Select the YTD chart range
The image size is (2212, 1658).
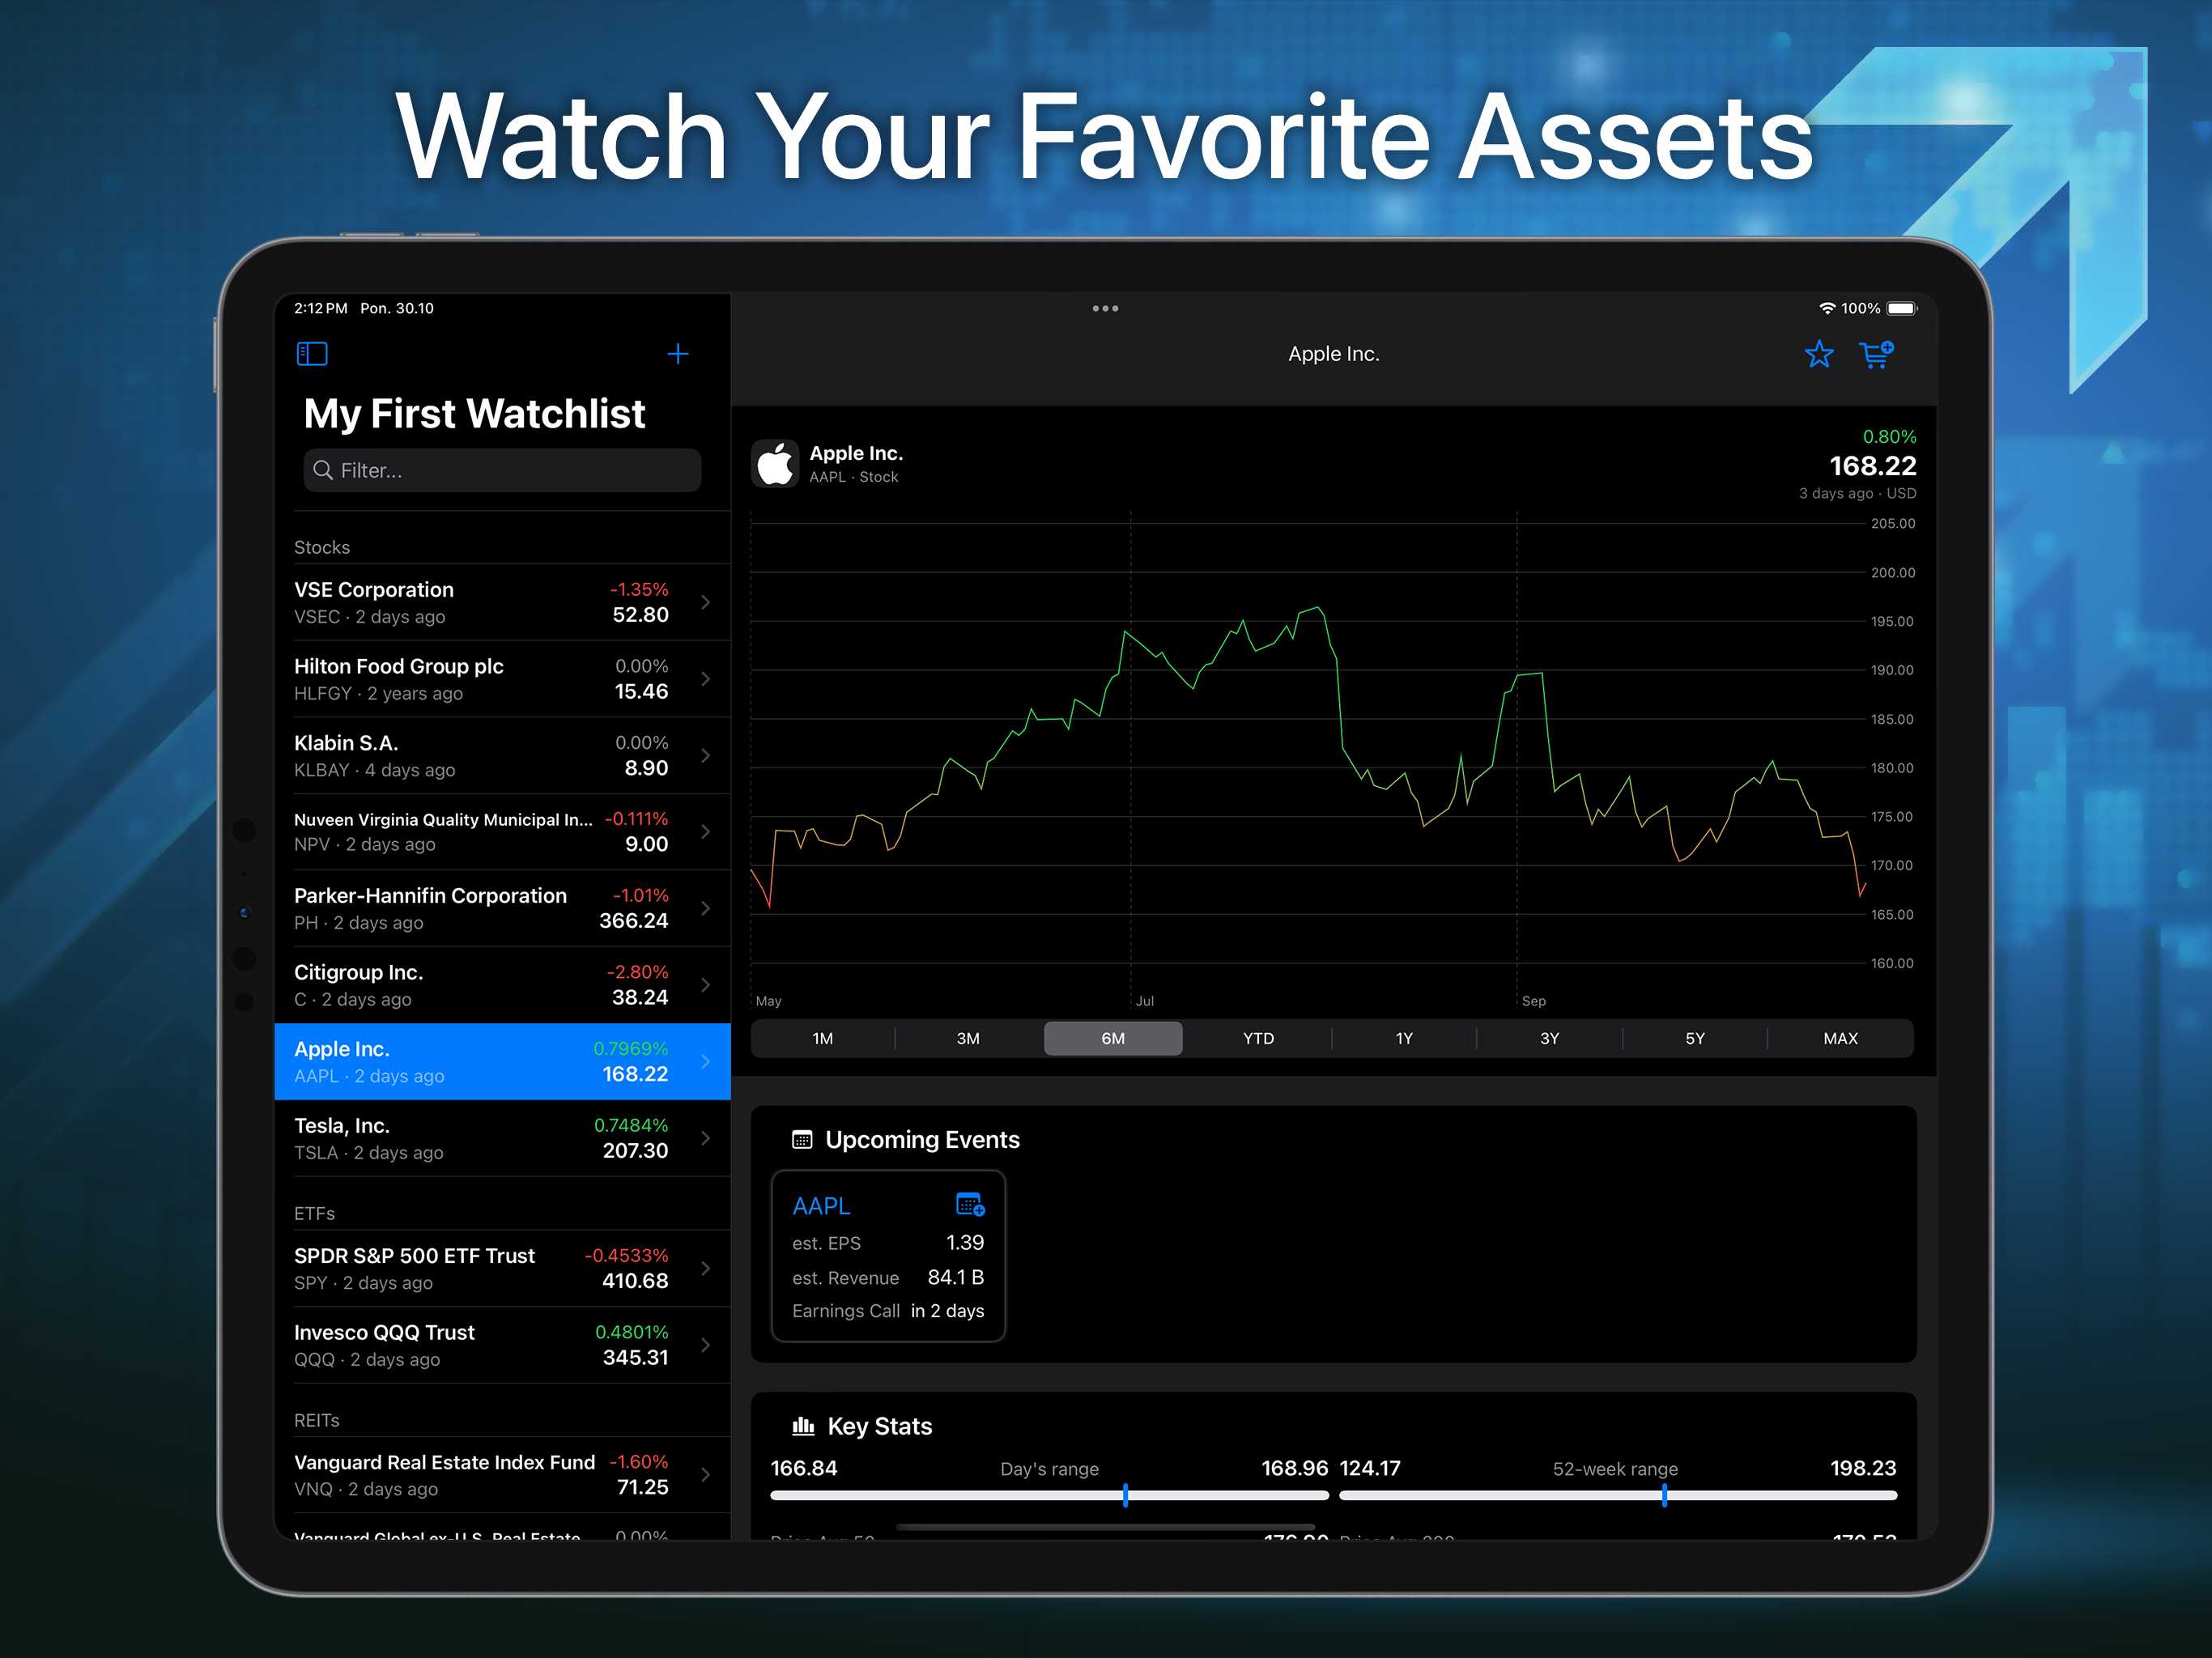coord(1259,1038)
